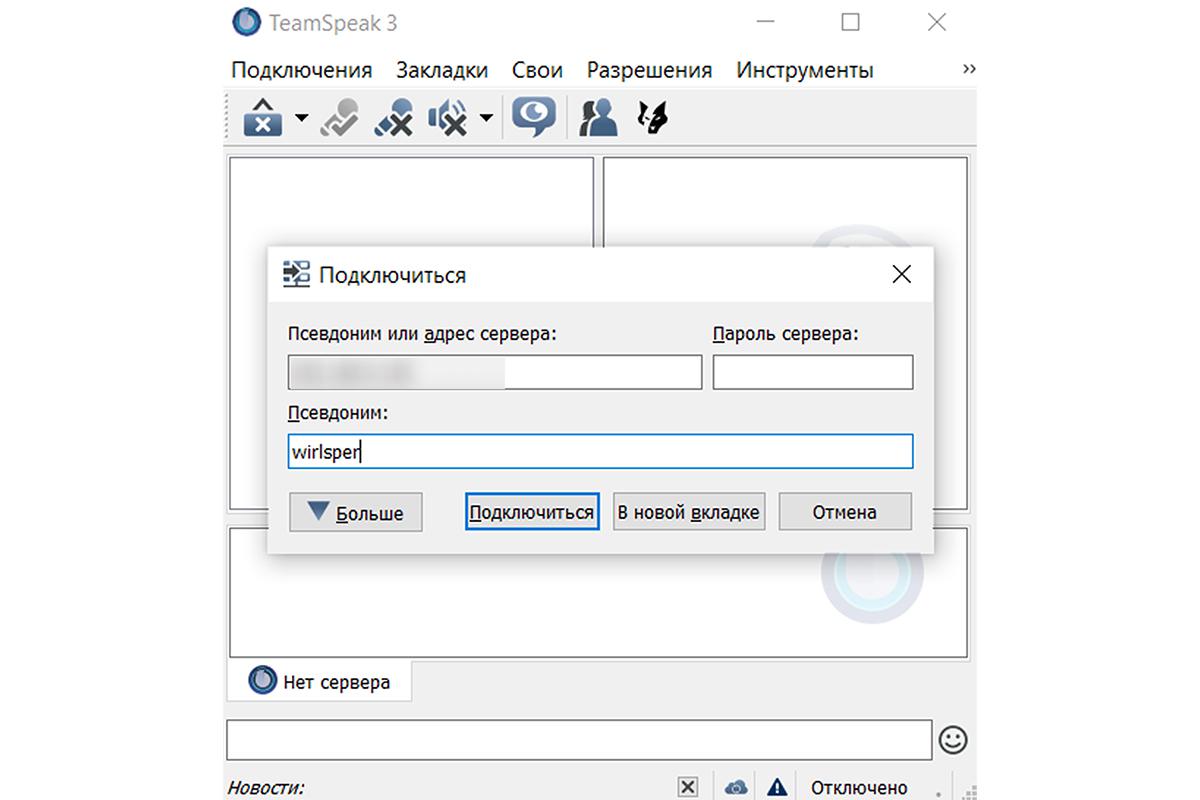Click the warning triangle in the status bar
The height and width of the screenshot is (800, 1200).
[777, 787]
